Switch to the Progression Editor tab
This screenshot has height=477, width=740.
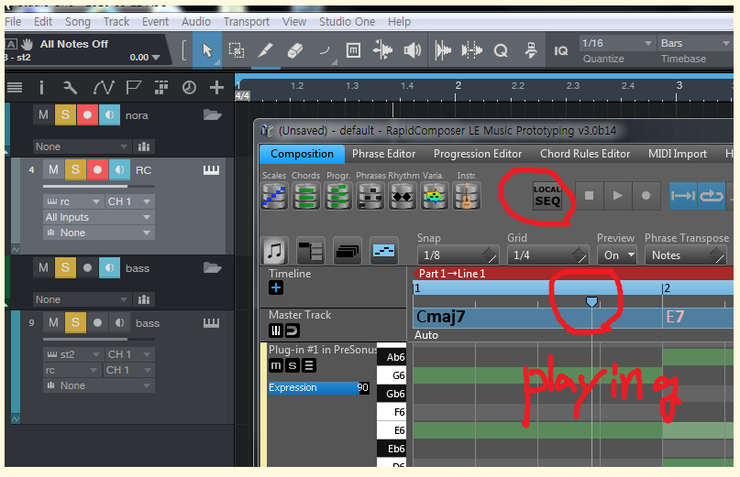click(x=478, y=154)
